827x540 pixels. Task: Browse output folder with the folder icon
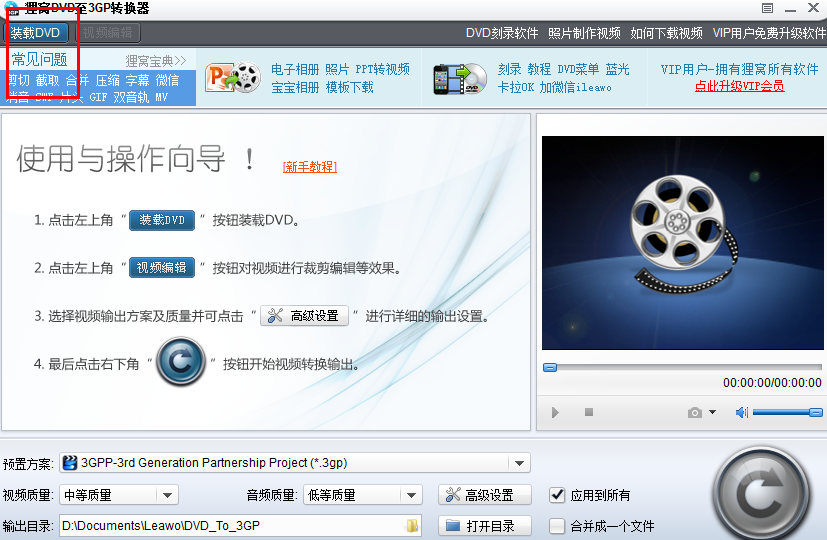[412, 525]
